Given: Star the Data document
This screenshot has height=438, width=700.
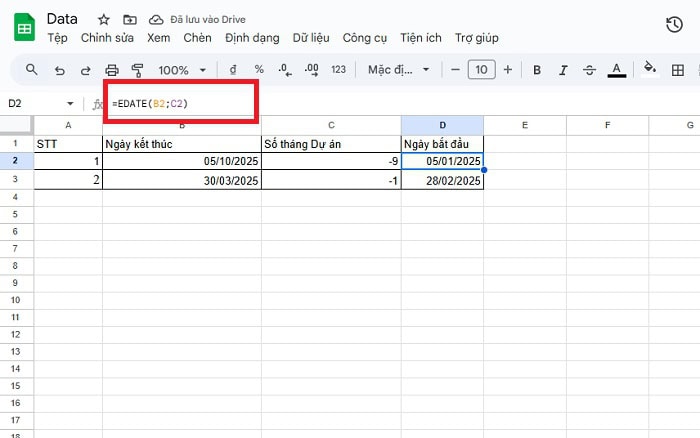Looking at the screenshot, I should pyautogui.click(x=105, y=20).
